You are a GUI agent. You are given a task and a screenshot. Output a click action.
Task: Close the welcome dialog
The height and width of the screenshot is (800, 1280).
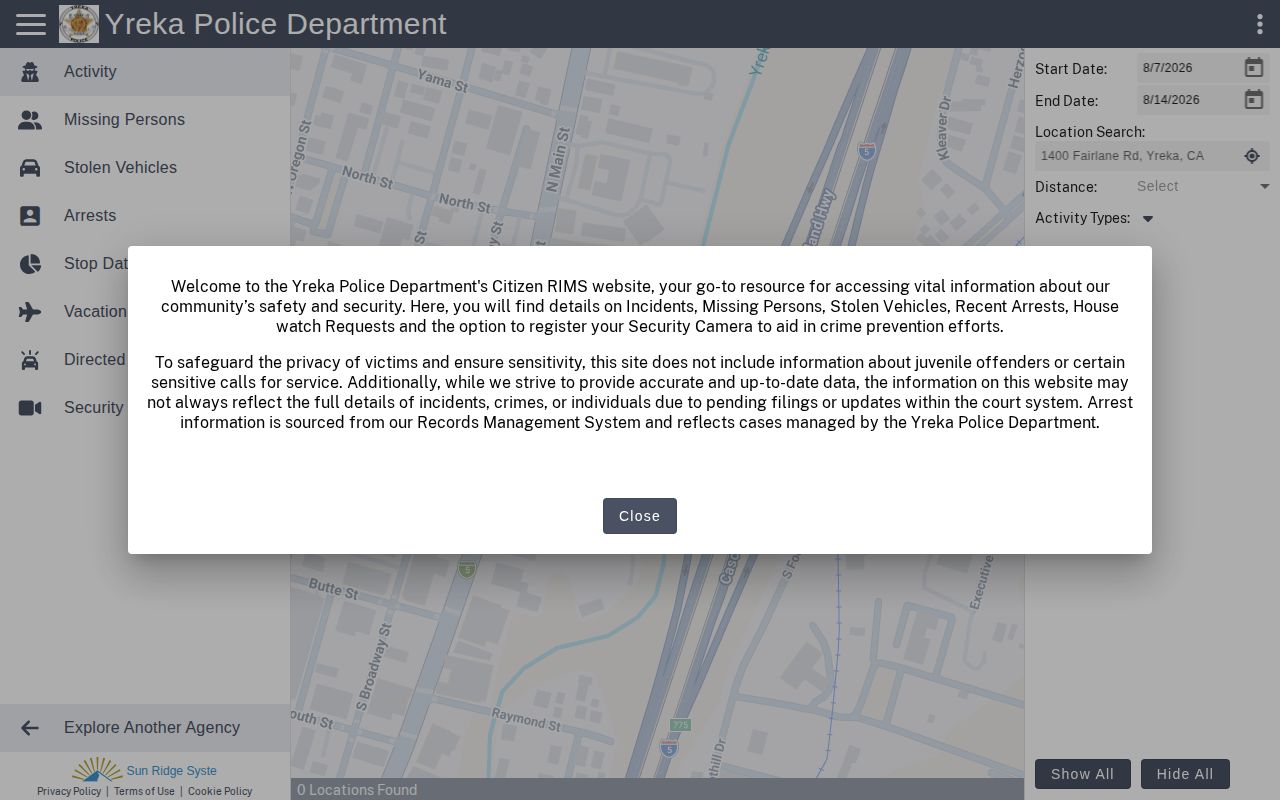coord(640,516)
